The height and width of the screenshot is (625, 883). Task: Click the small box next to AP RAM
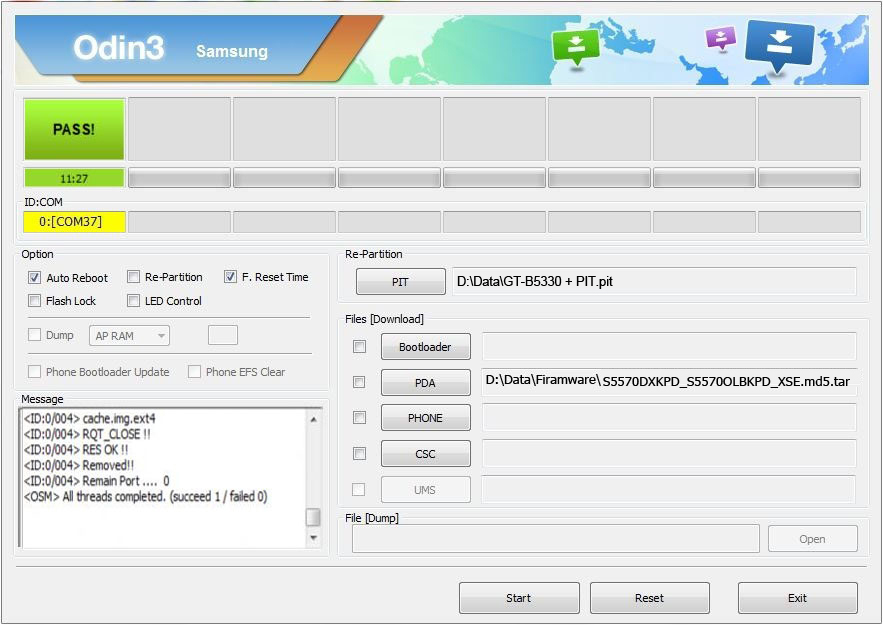[x=223, y=335]
